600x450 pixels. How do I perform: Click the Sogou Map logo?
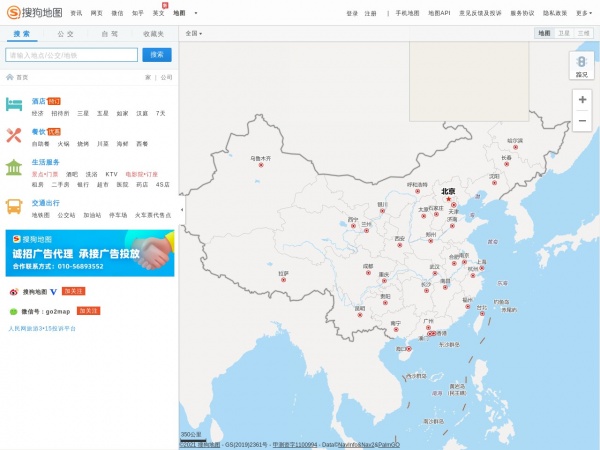(x=34, y=13)
